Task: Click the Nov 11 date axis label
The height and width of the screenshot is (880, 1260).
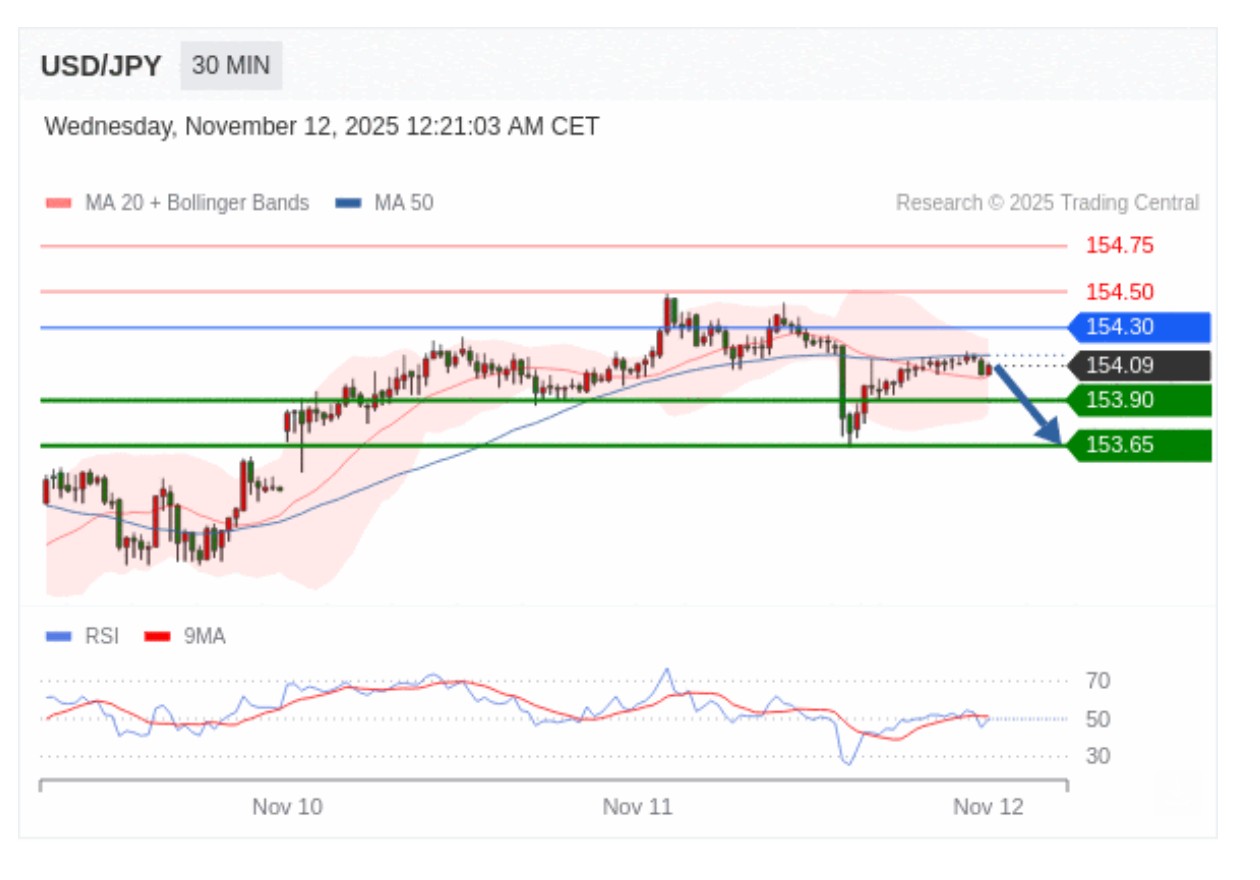Action: click(637, 807)
